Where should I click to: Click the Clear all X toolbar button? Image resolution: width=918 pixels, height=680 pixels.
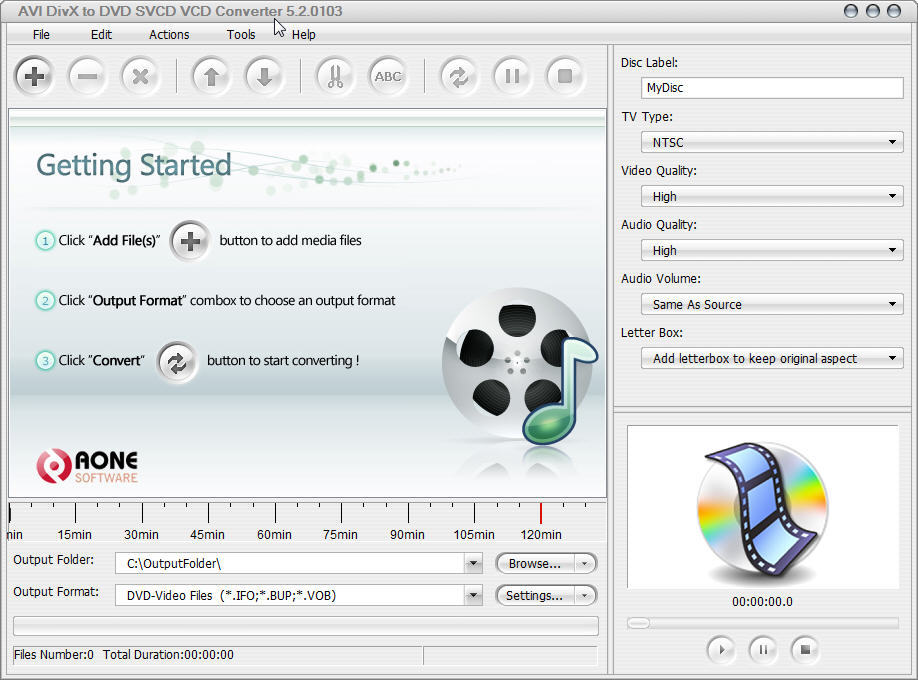(140, 76)
